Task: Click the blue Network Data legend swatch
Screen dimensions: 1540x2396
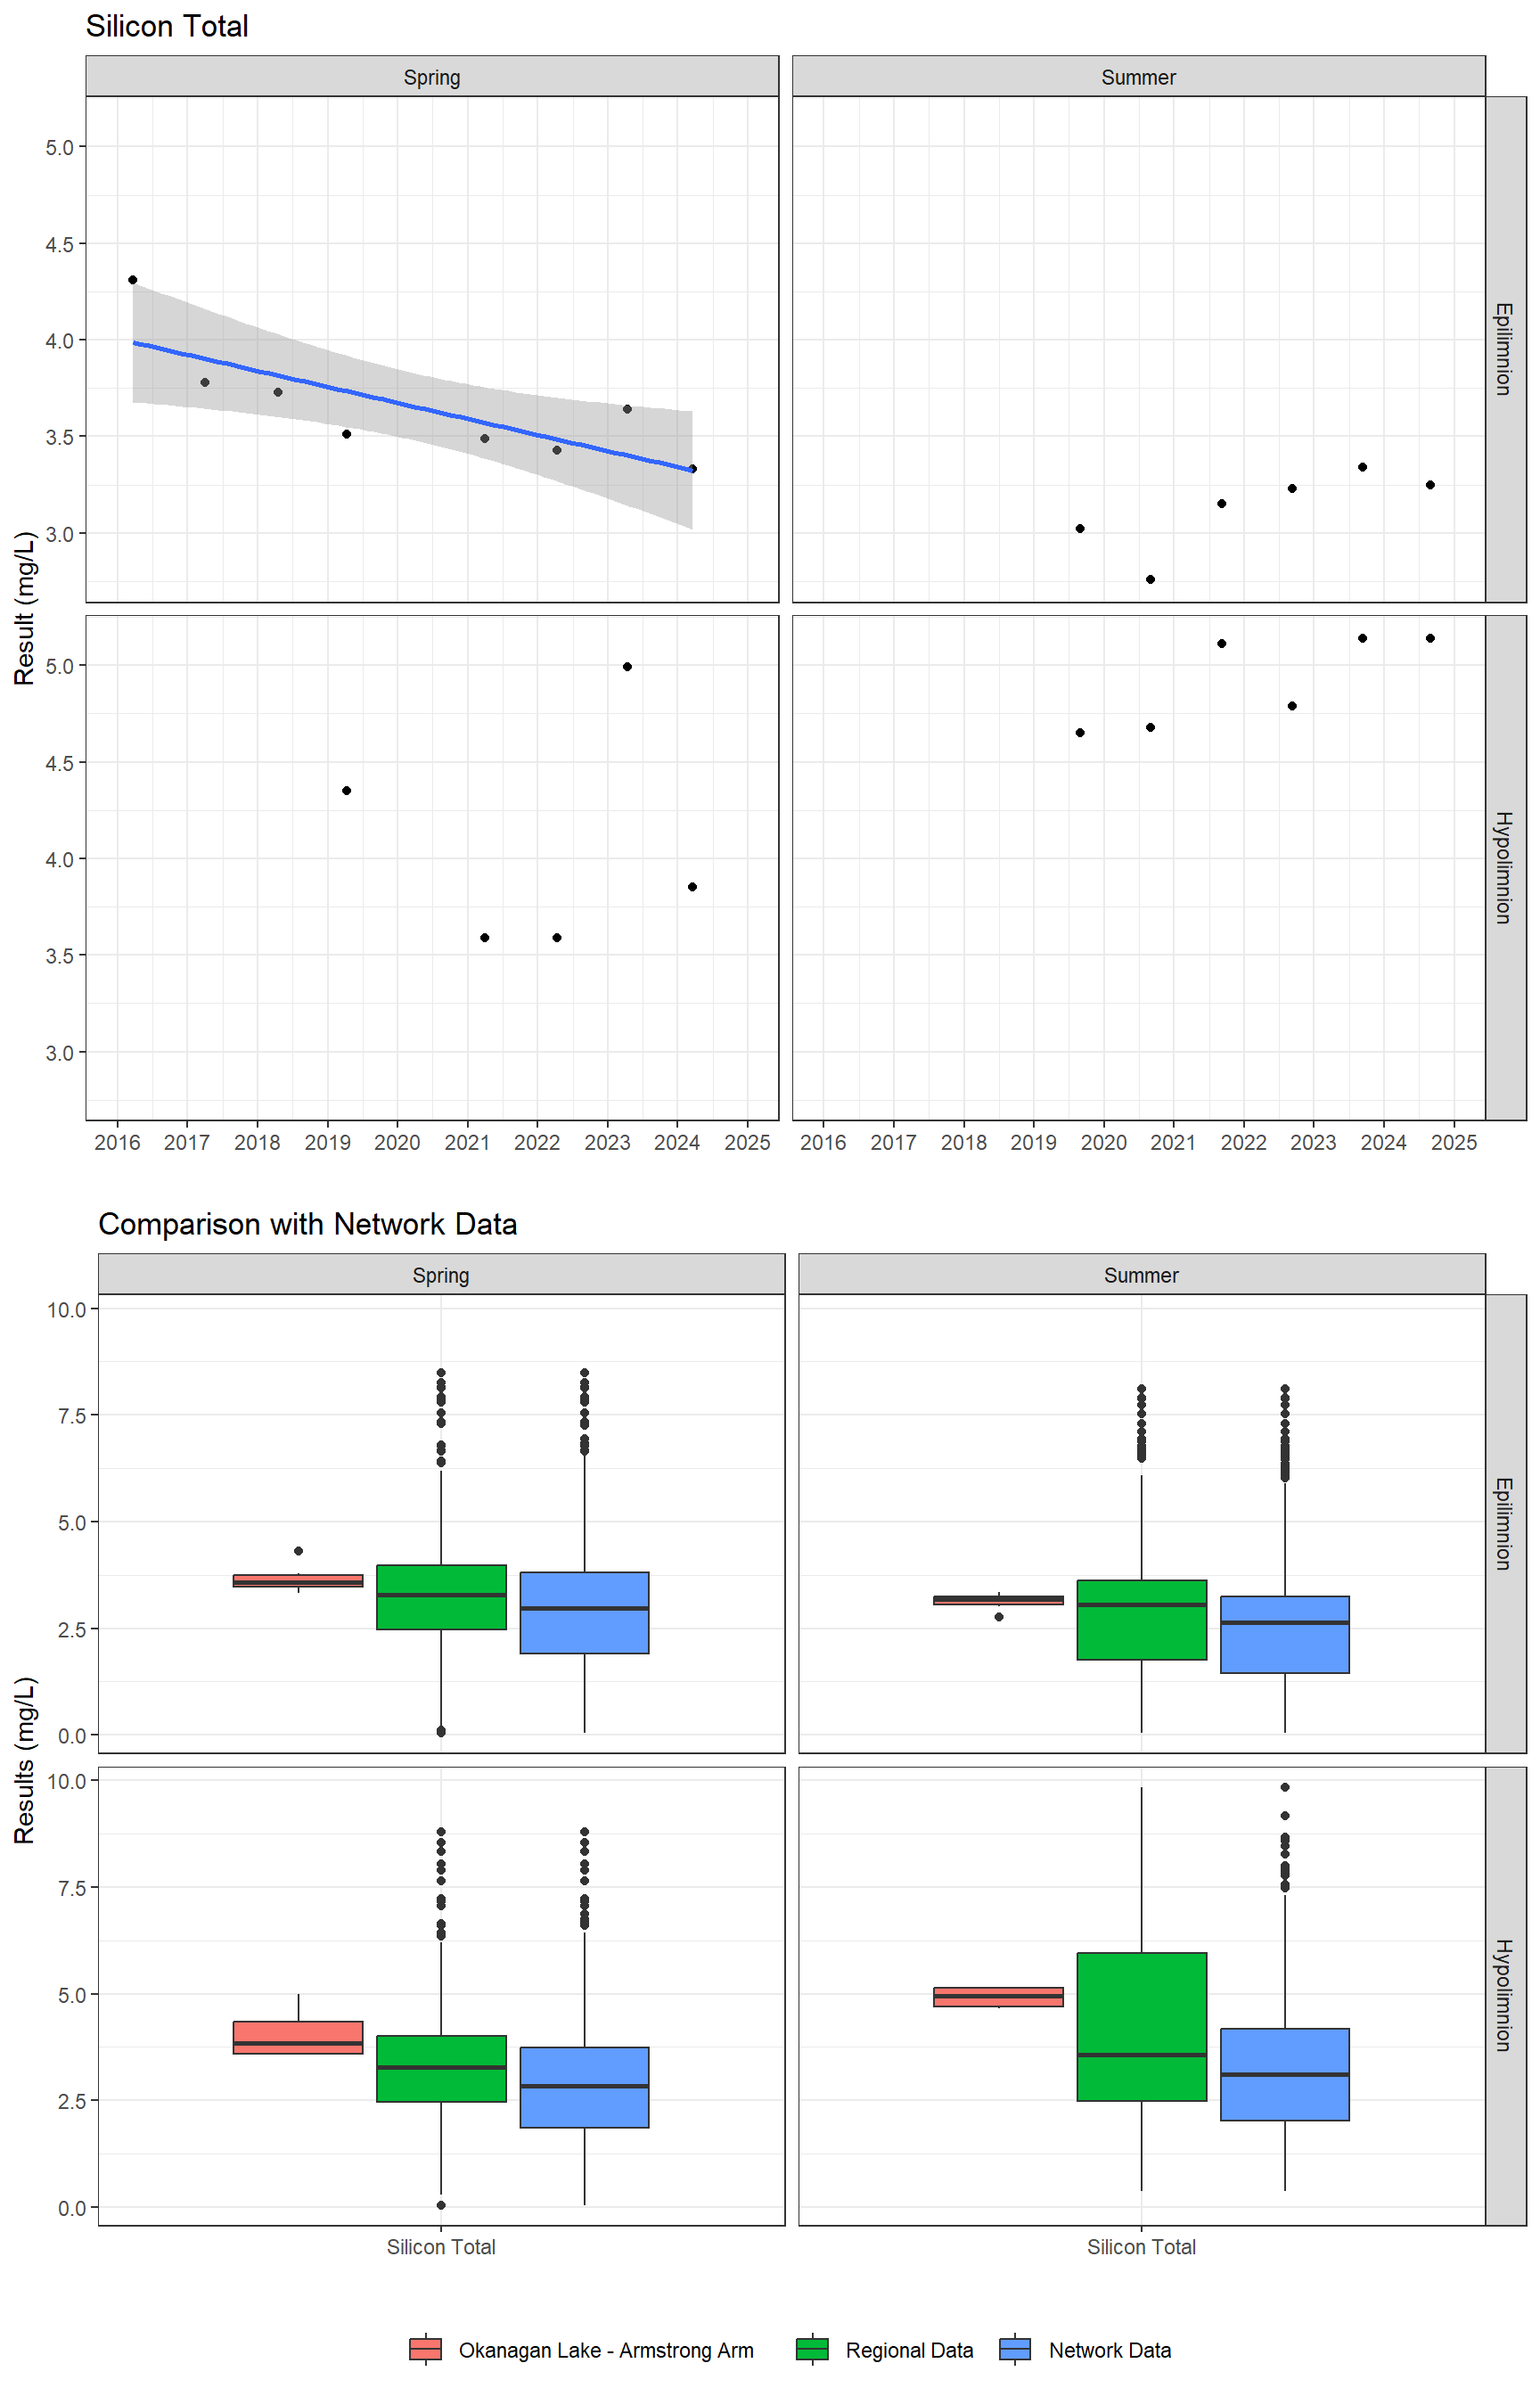Action: tap(1015, 2349)
